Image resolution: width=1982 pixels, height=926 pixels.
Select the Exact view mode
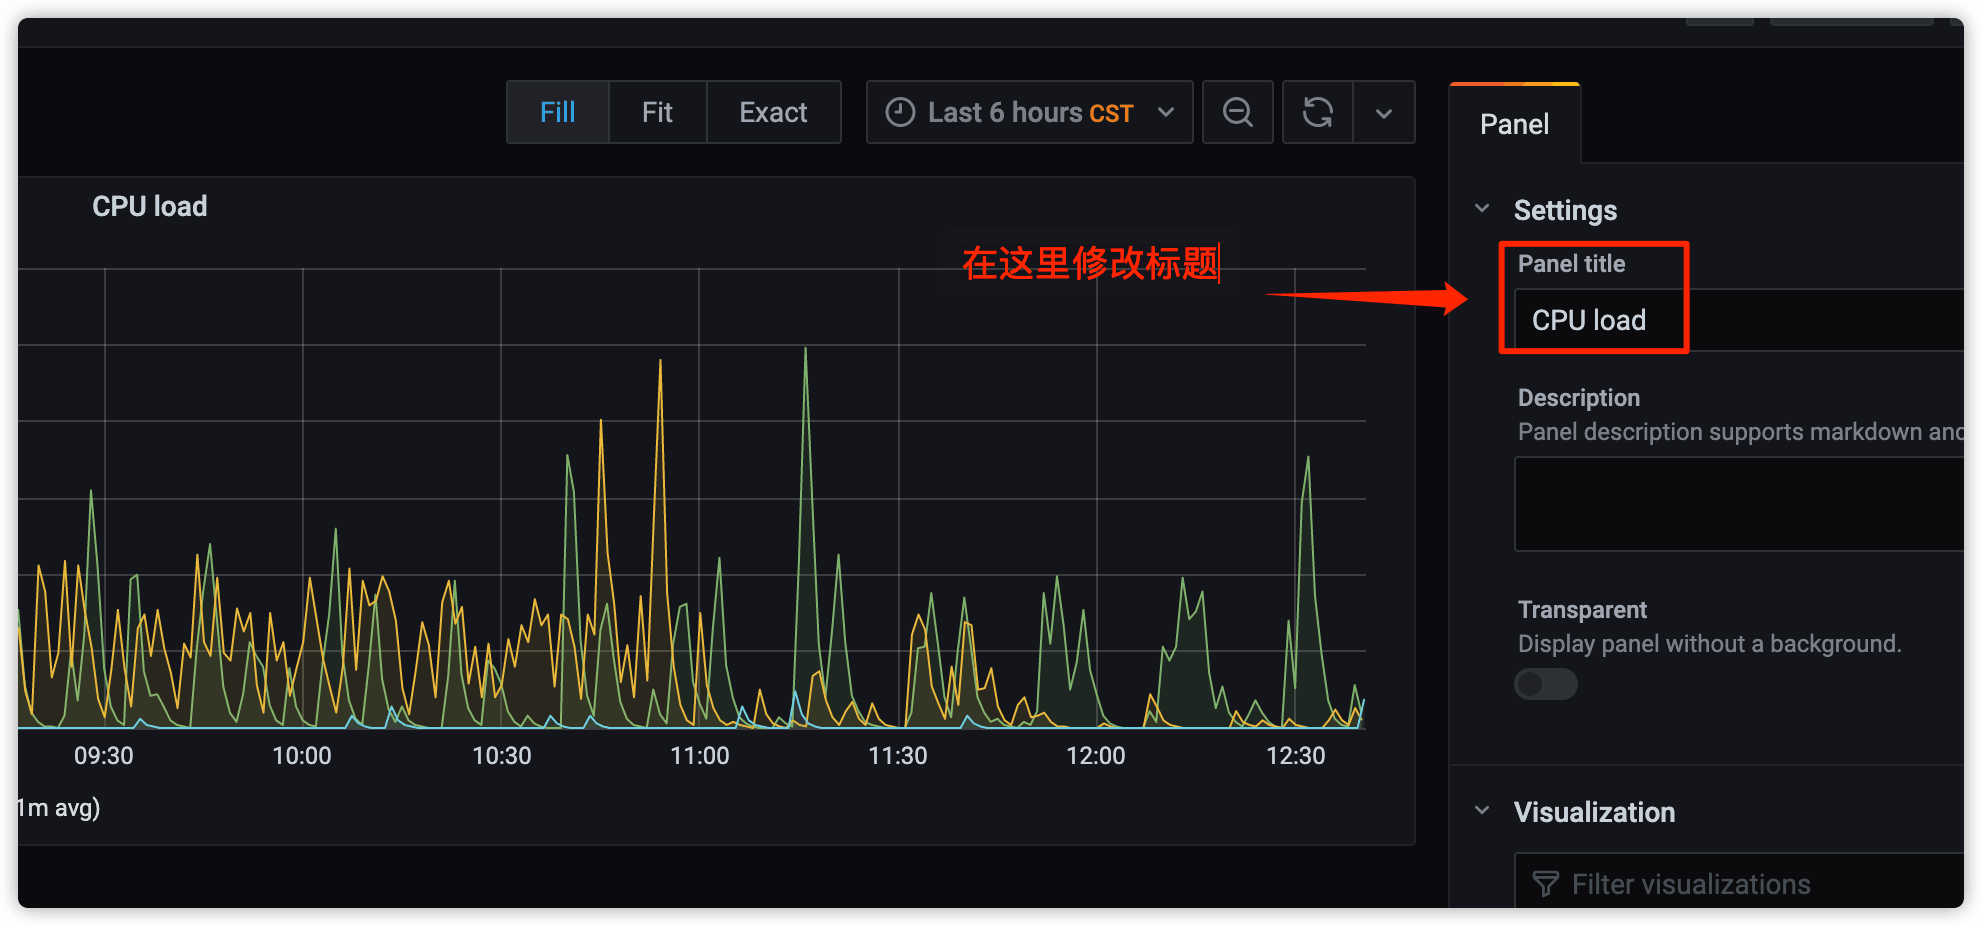point(773,112)
